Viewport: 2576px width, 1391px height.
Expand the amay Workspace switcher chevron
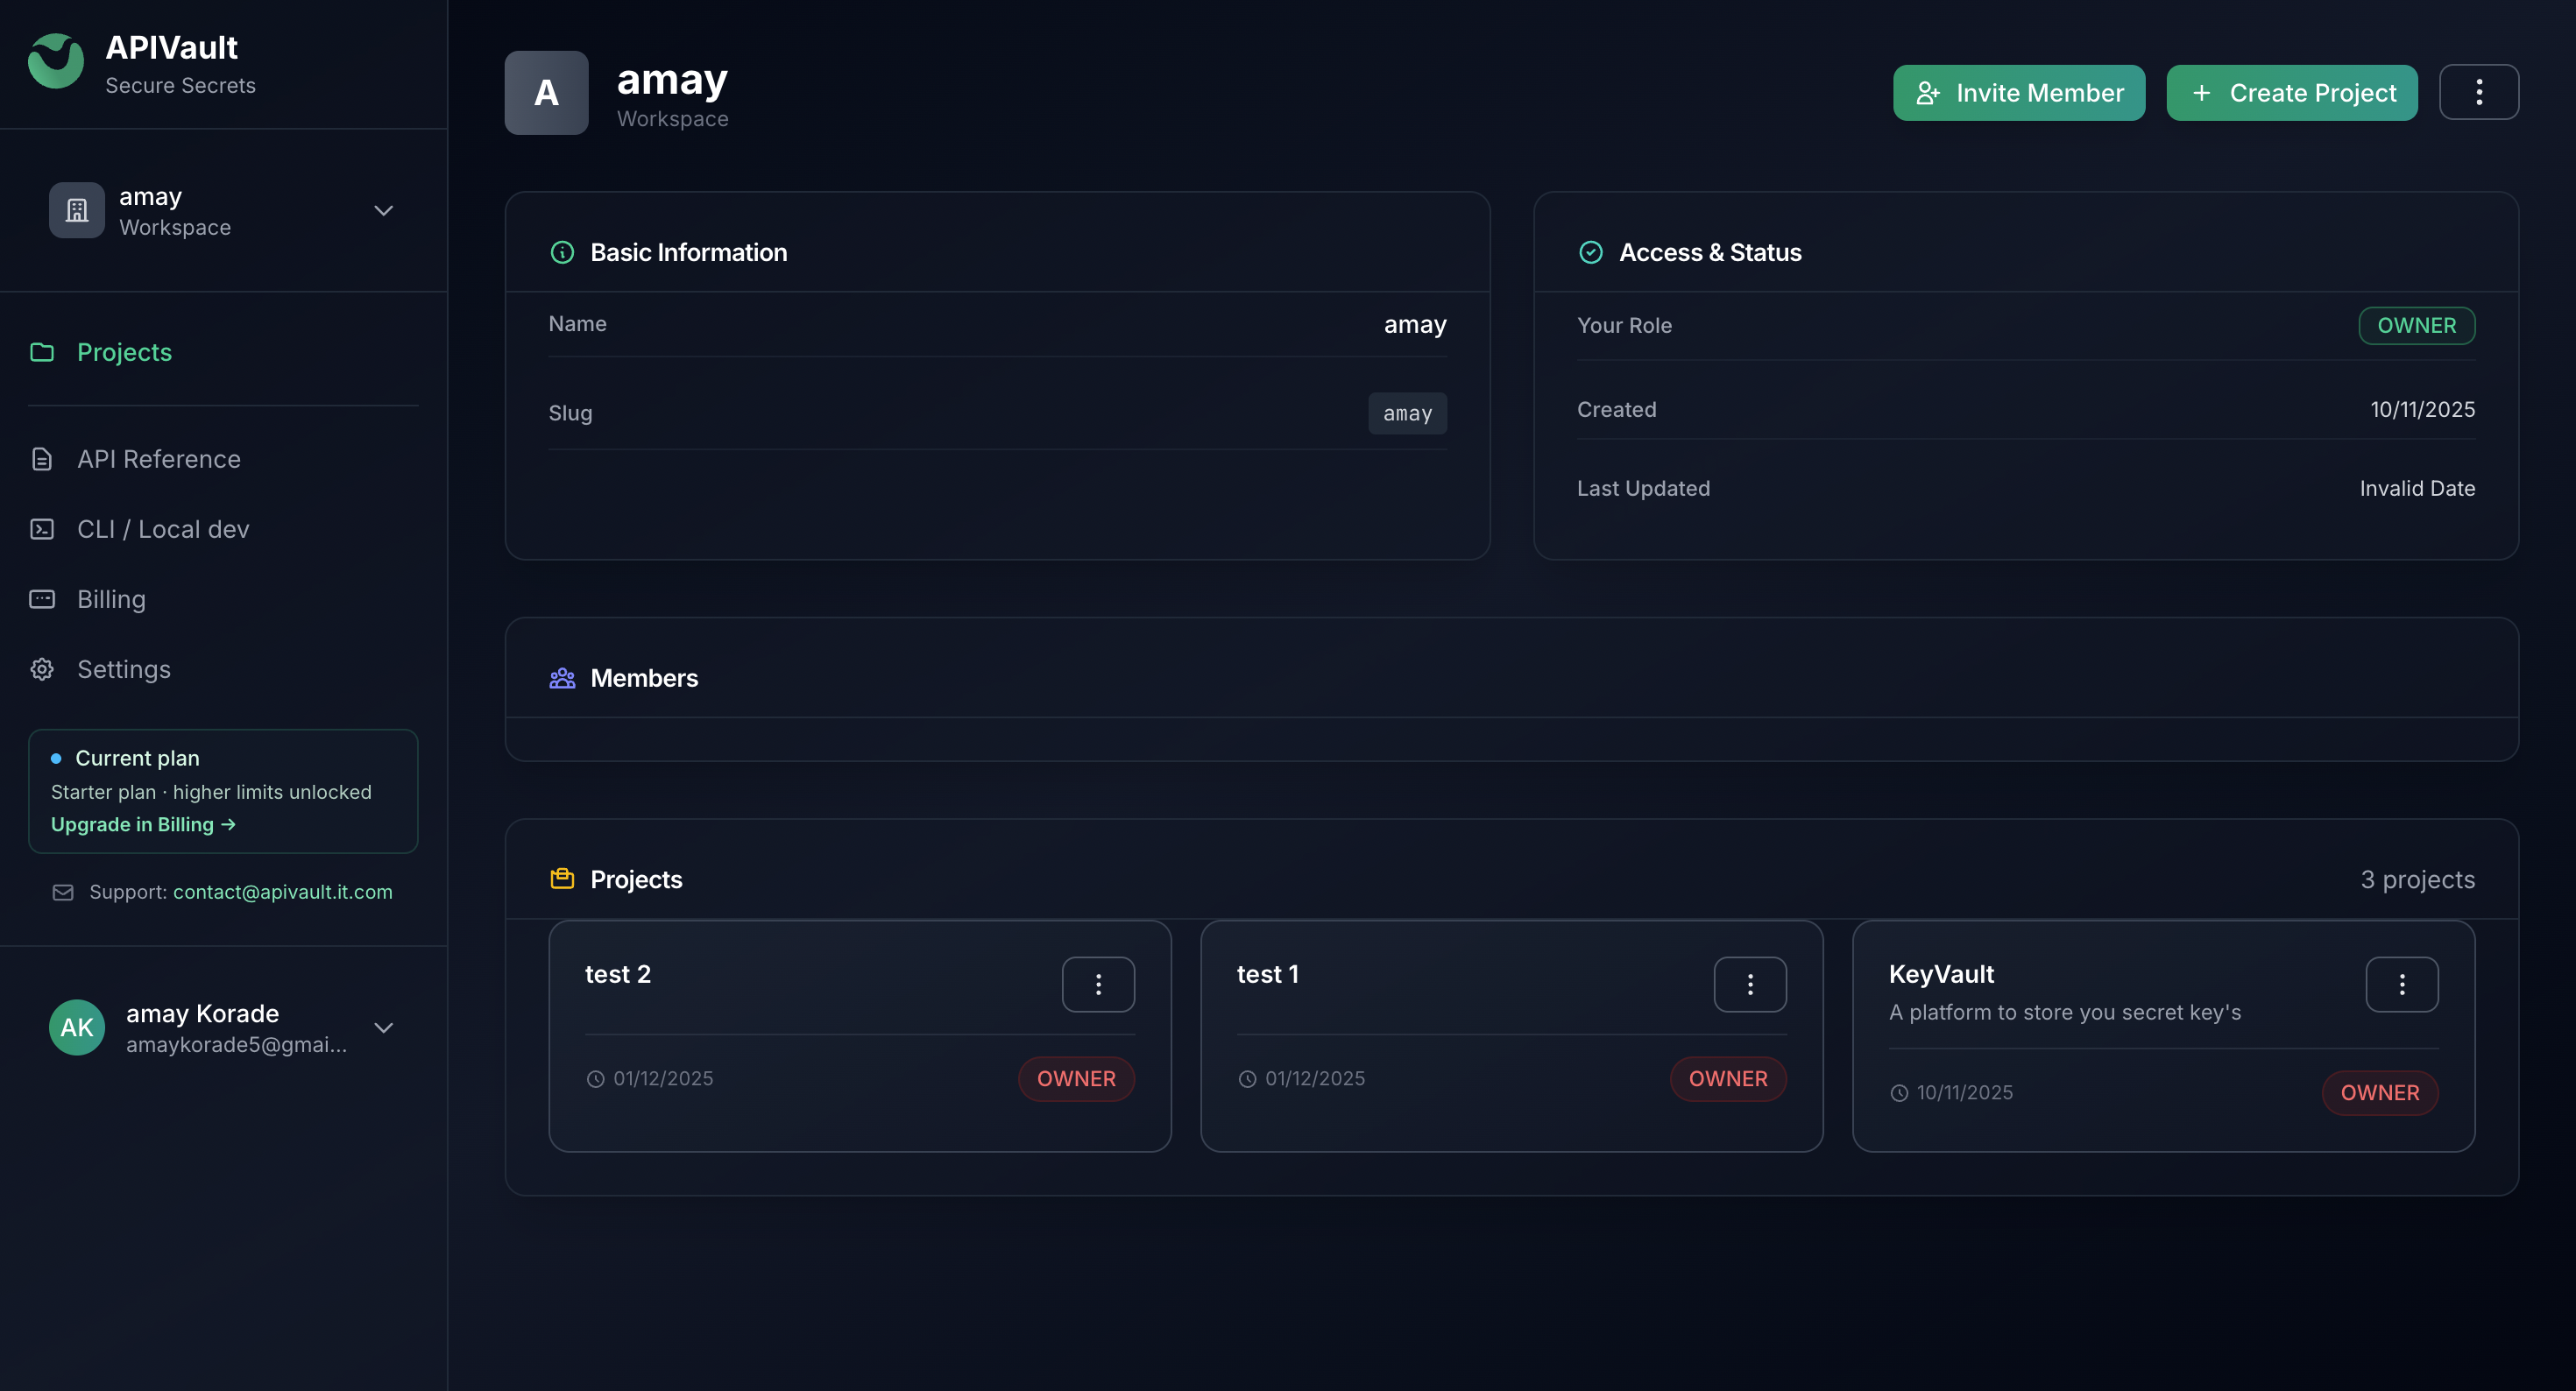tap(383, 211)
